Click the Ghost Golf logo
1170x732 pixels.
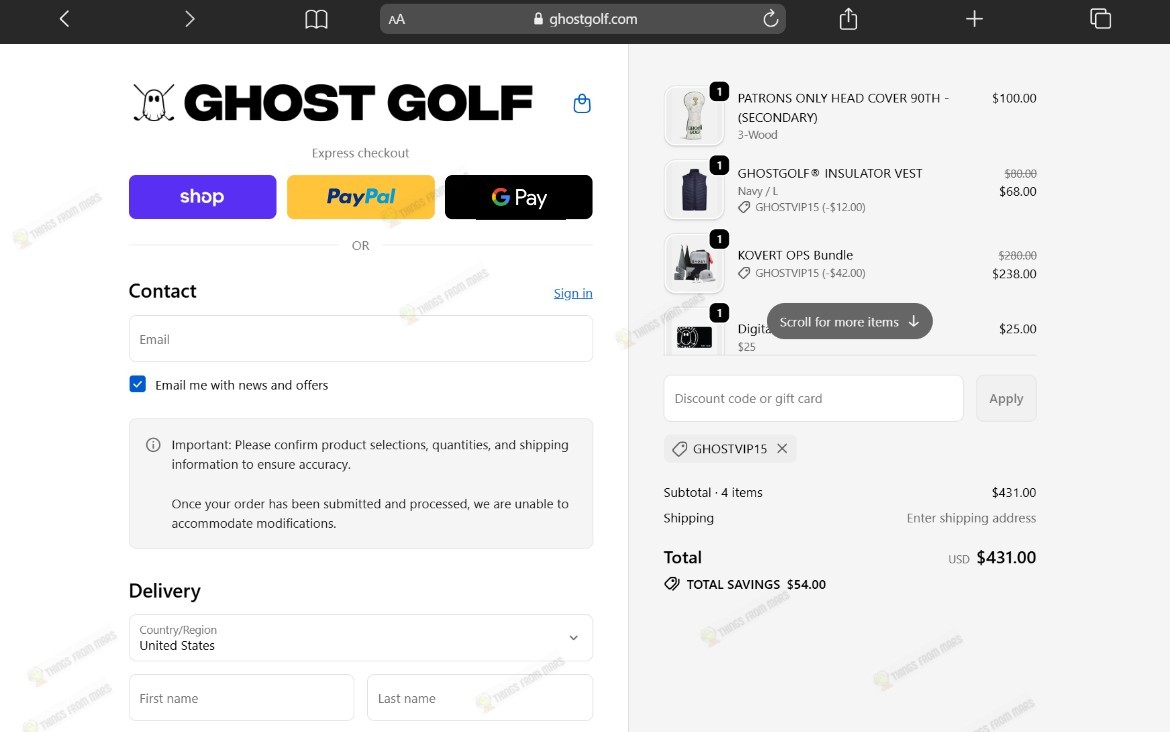tap(333, 103)
